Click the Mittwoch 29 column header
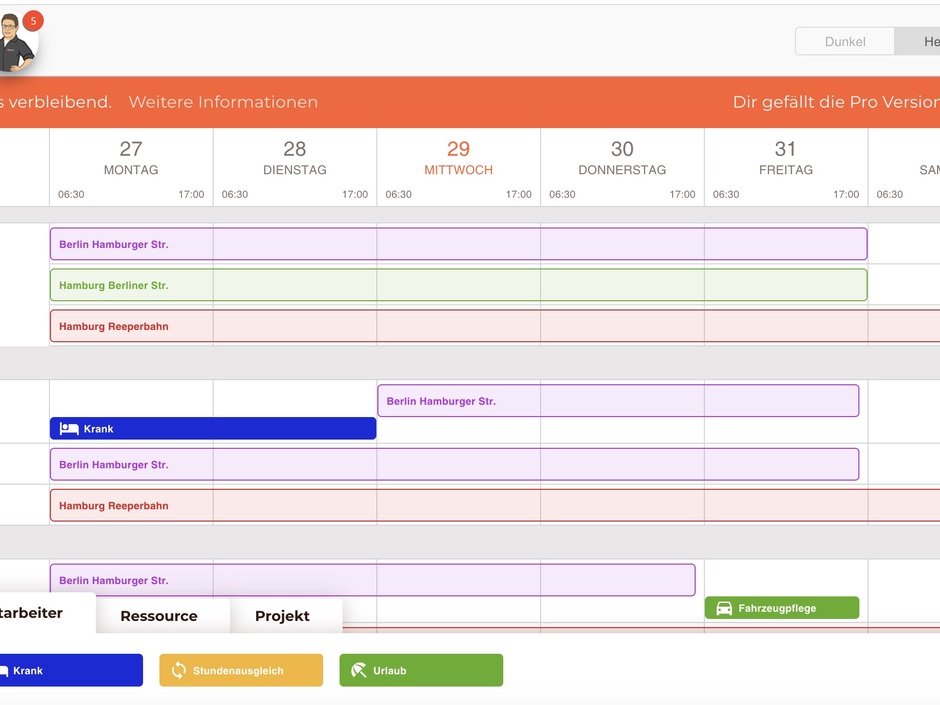Screen dimensions: 940x705 pyautogui.click(x=458, y=160)
